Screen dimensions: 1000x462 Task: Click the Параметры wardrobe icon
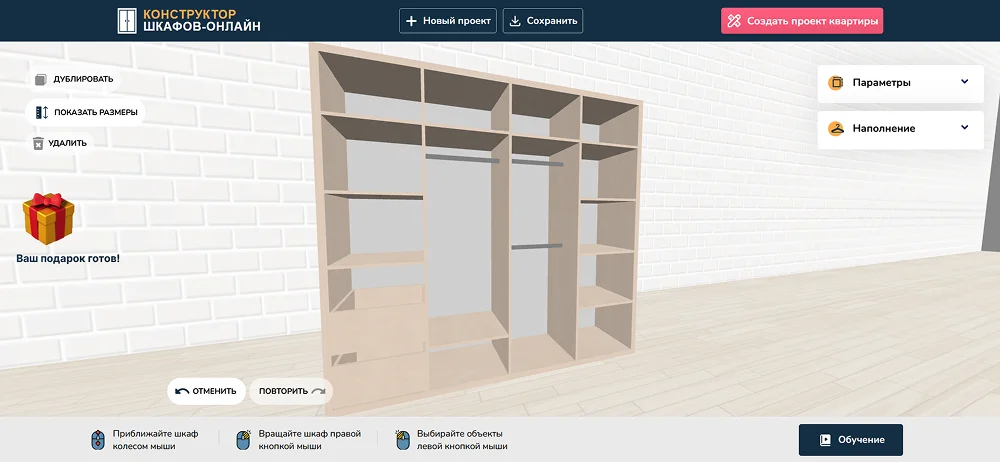836,83
